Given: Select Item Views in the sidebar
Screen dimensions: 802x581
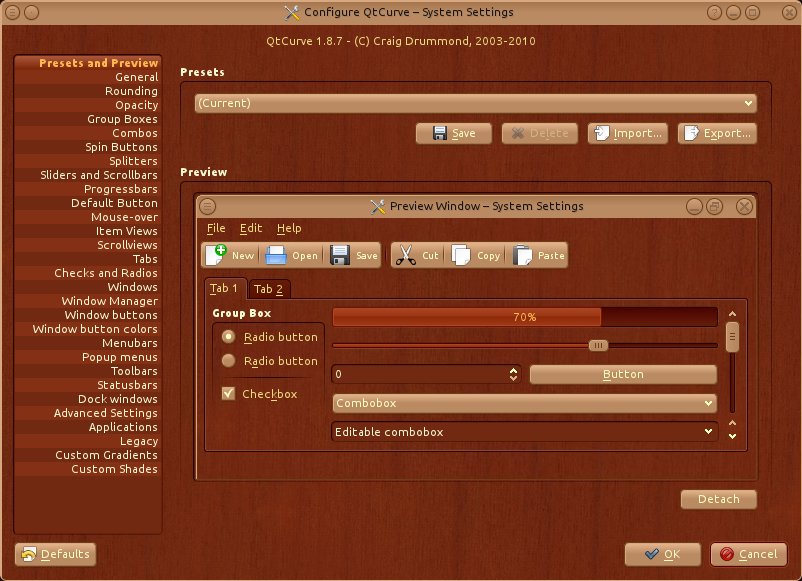Looking at the screenshot, I should tap(88, 231).
